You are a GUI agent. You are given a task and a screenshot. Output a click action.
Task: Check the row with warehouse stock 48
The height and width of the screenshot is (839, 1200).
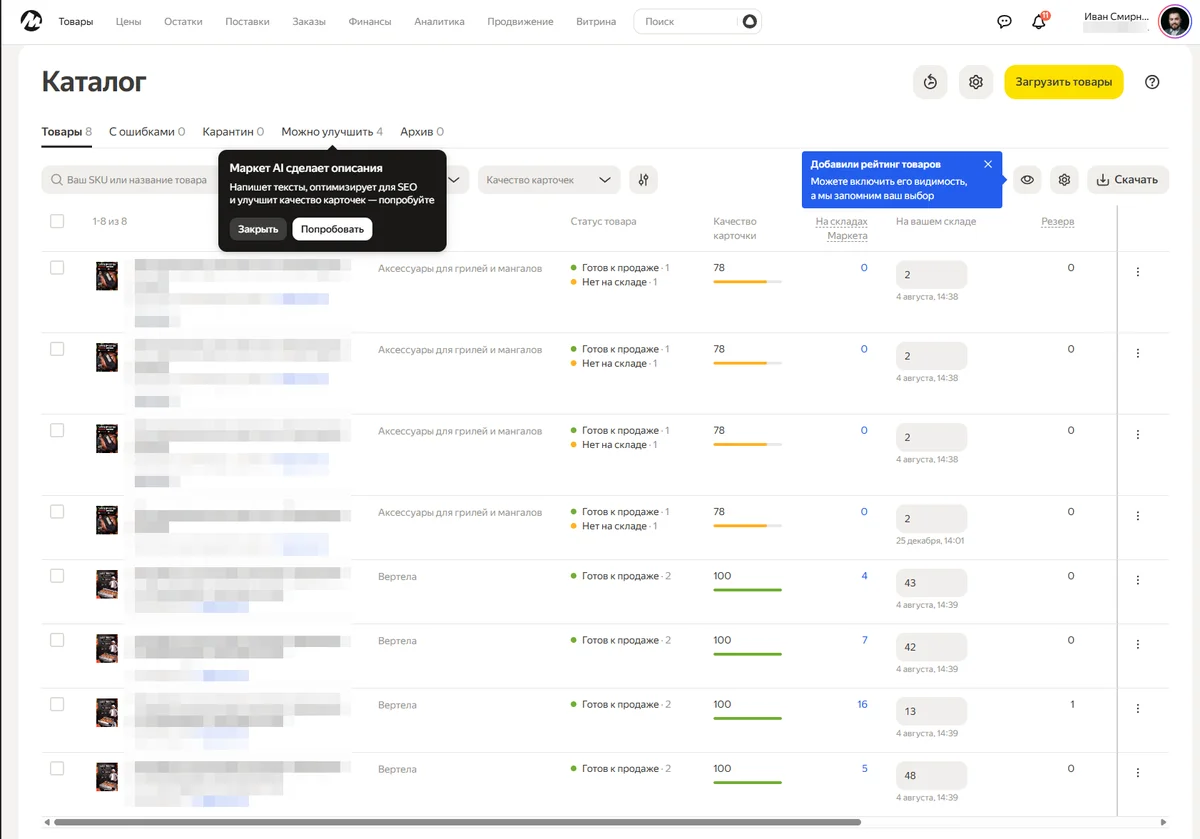57,768
